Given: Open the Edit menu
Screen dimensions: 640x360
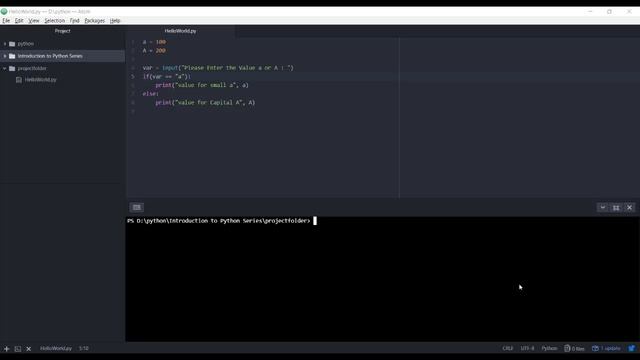Looking at the screenshot, I should (x=19, y=20).
